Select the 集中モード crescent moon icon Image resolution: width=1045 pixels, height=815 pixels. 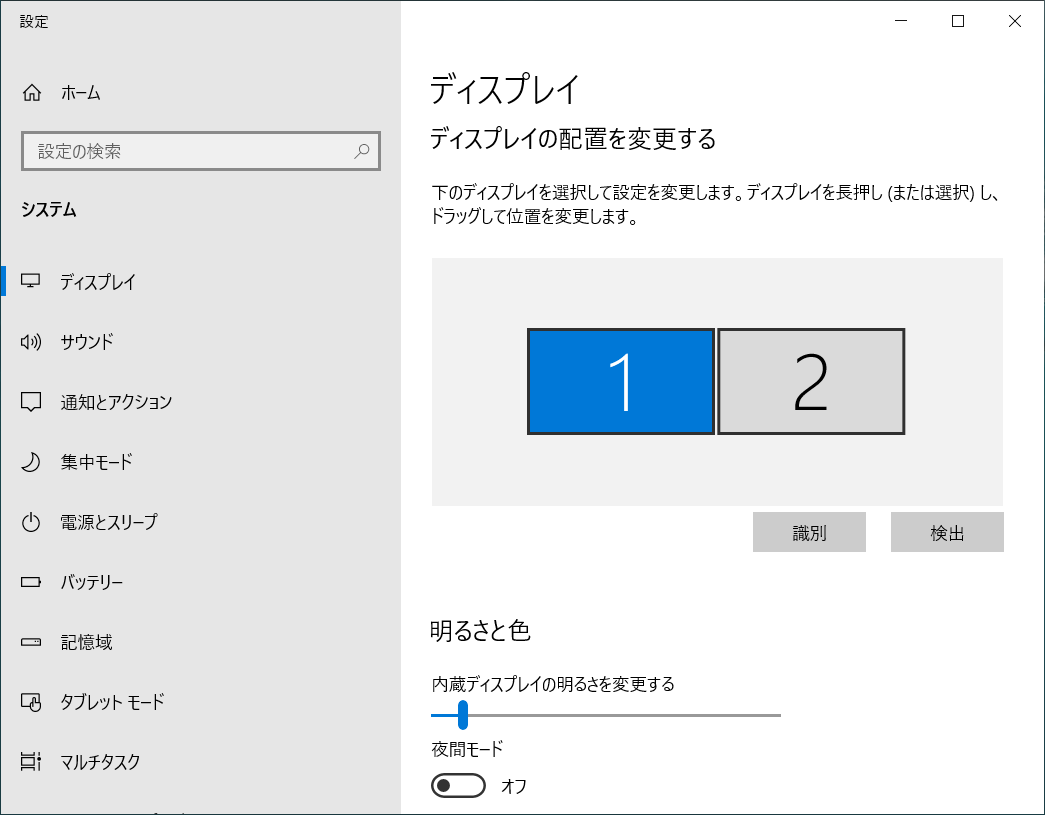click(31, 462)
